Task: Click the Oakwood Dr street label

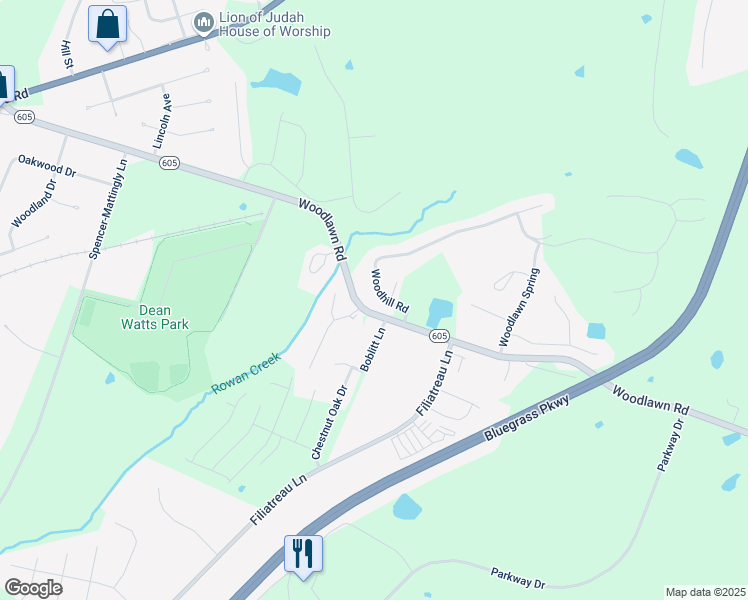Action: (x=47, y=166)
